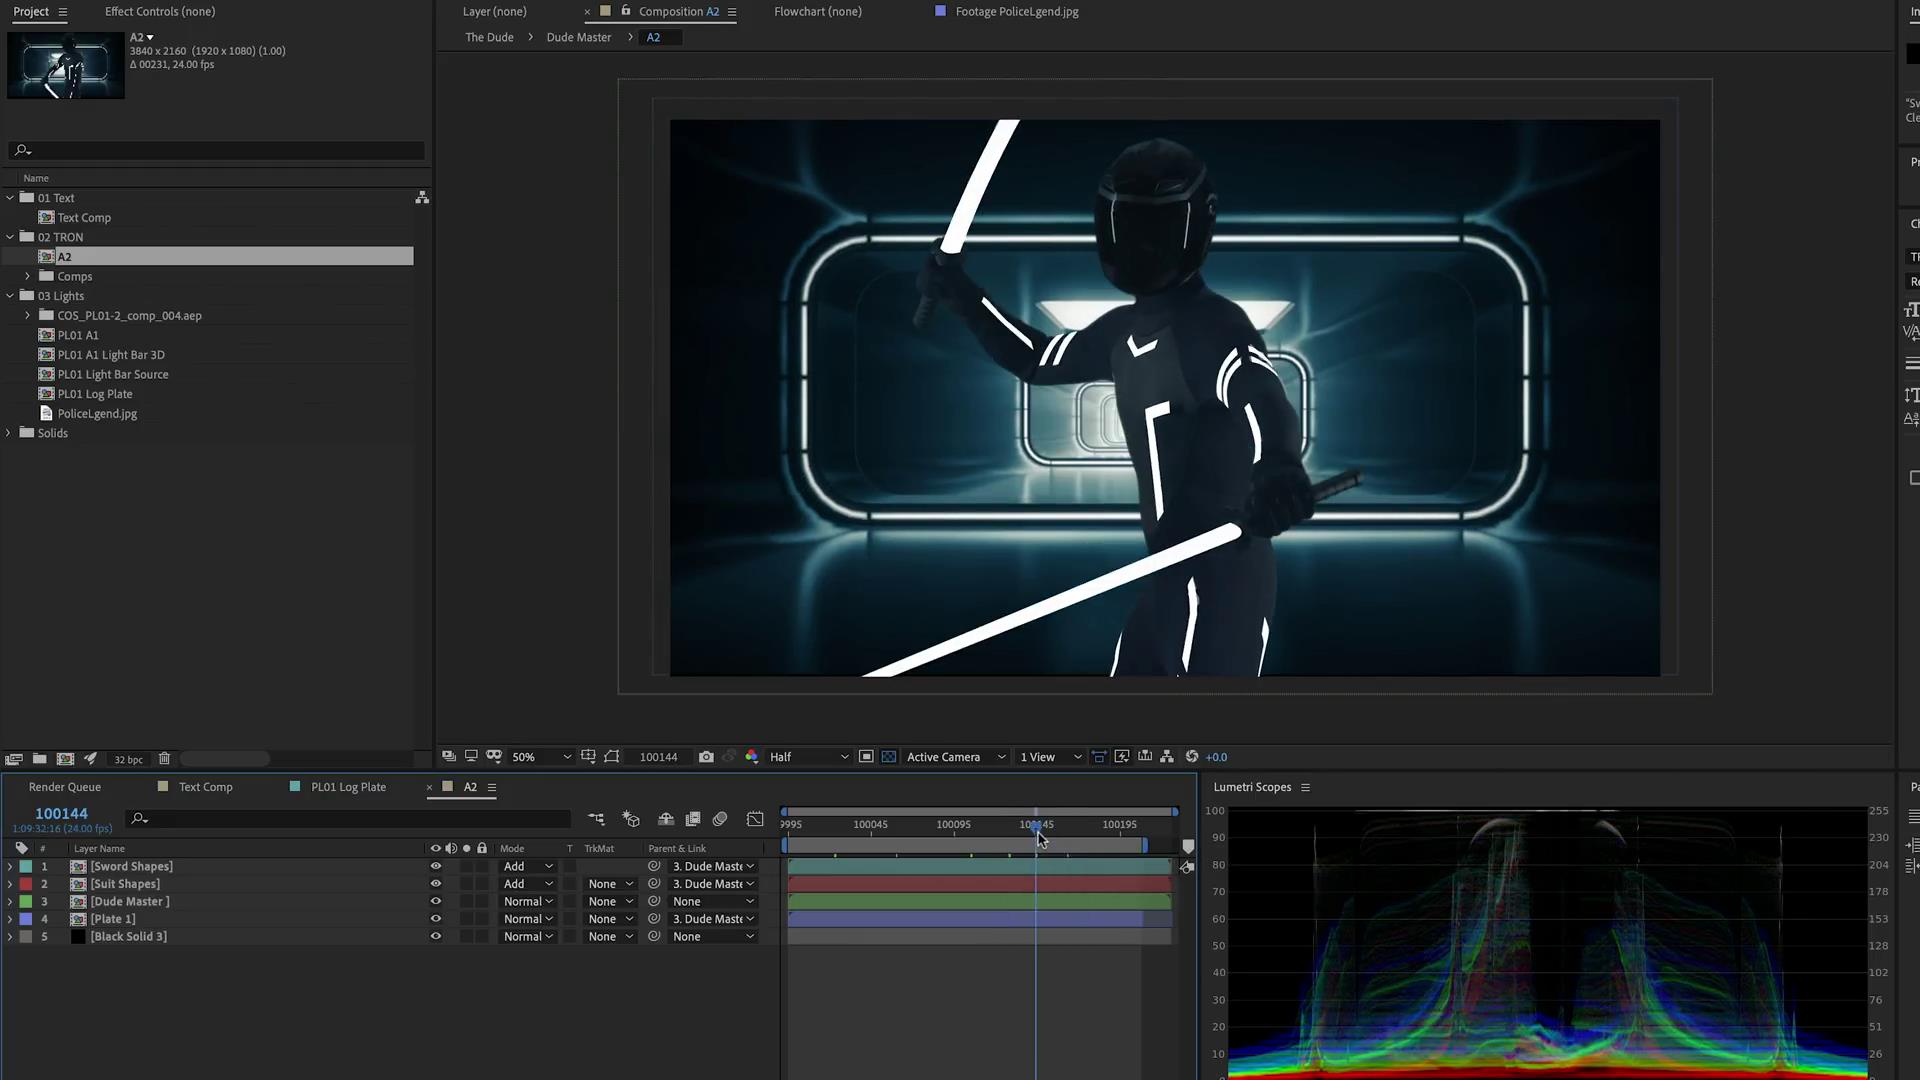This screenshot has width=1920, height=1080.
Task: Open Footage PoliceLgend.jpg tab
Action: (x=1016, y=11)
